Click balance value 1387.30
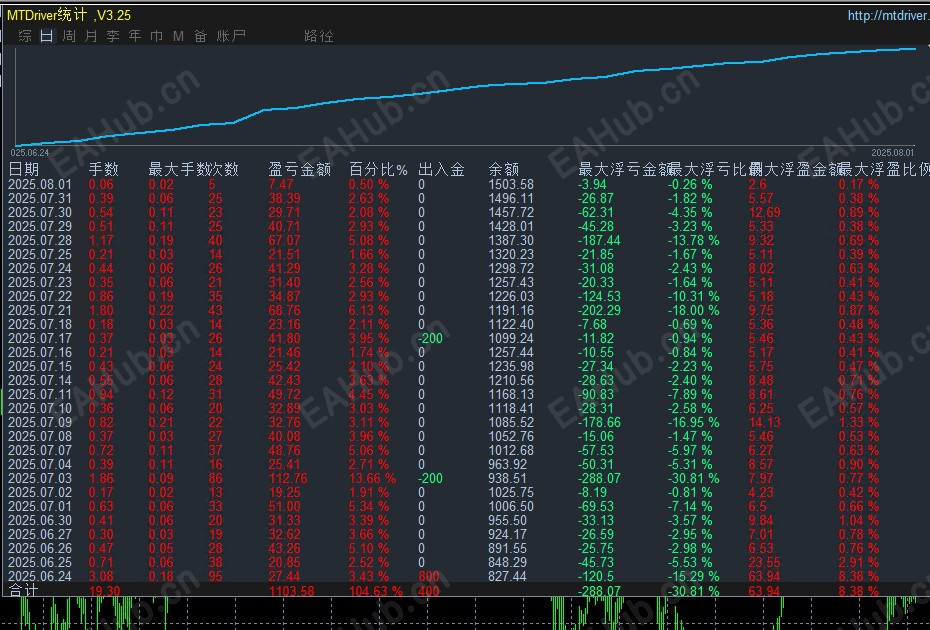This screenshot has width=930, height=630. pyautogui.click(x=511, y=240)
